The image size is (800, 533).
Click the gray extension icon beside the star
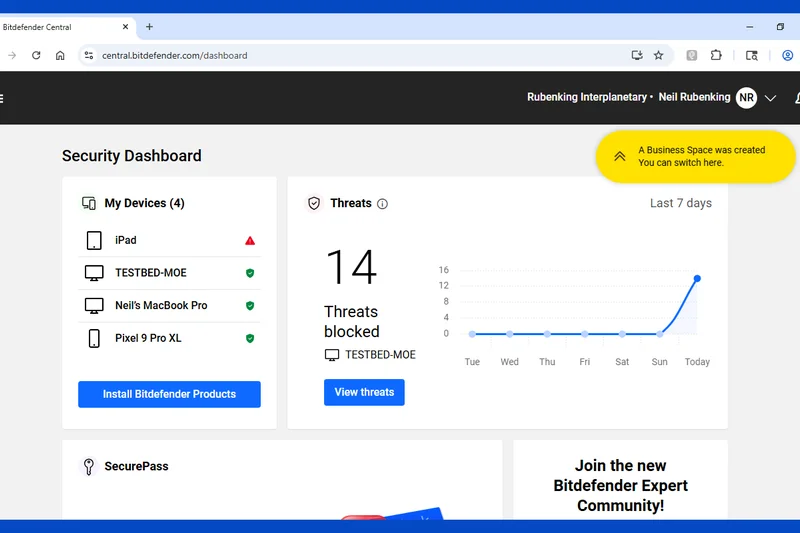coord(692,55)
